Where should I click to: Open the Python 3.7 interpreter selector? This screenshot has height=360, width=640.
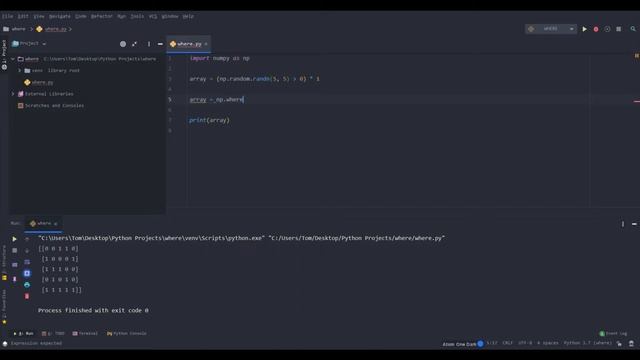click(x=587, y=343)
